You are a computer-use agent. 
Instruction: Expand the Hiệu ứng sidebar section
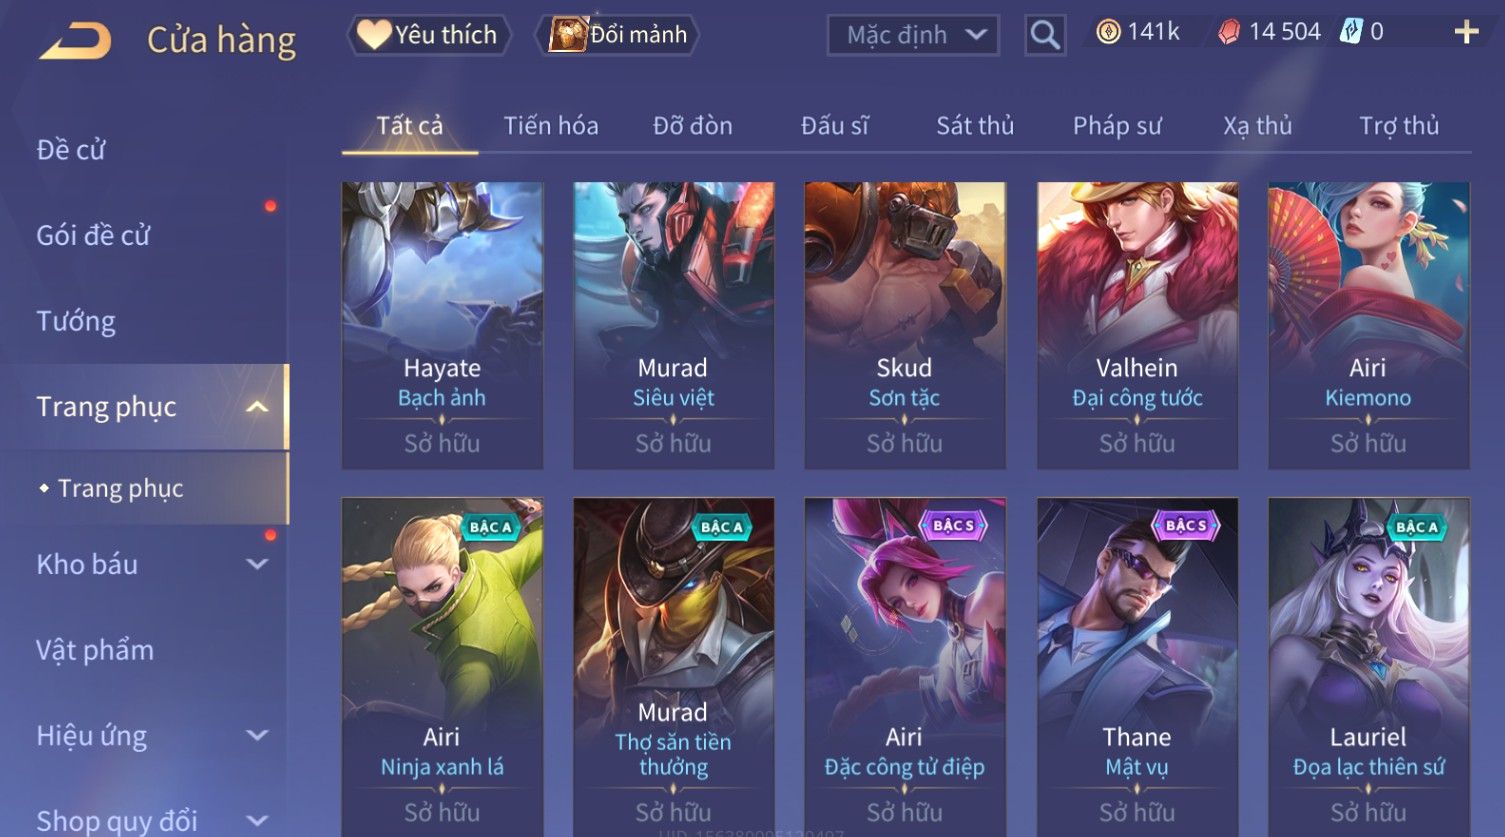coord(257,736)
